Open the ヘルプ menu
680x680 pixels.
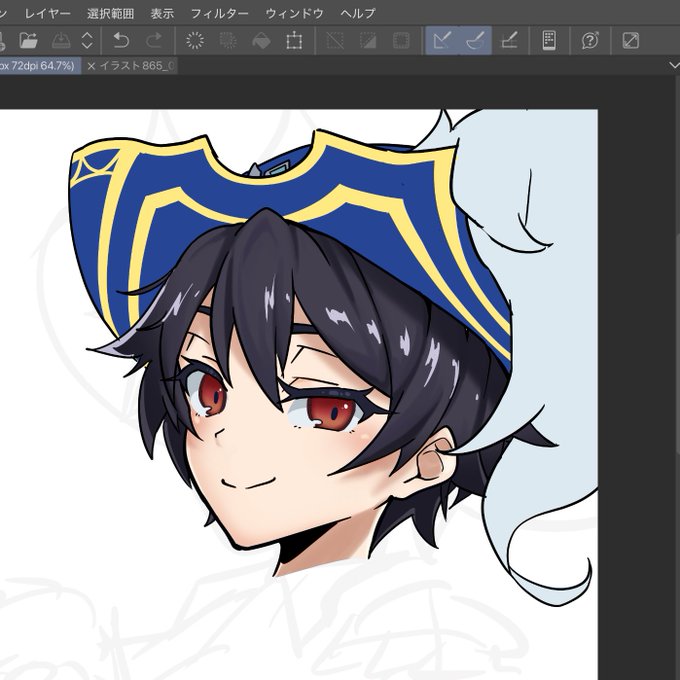[x=358, y=13]
